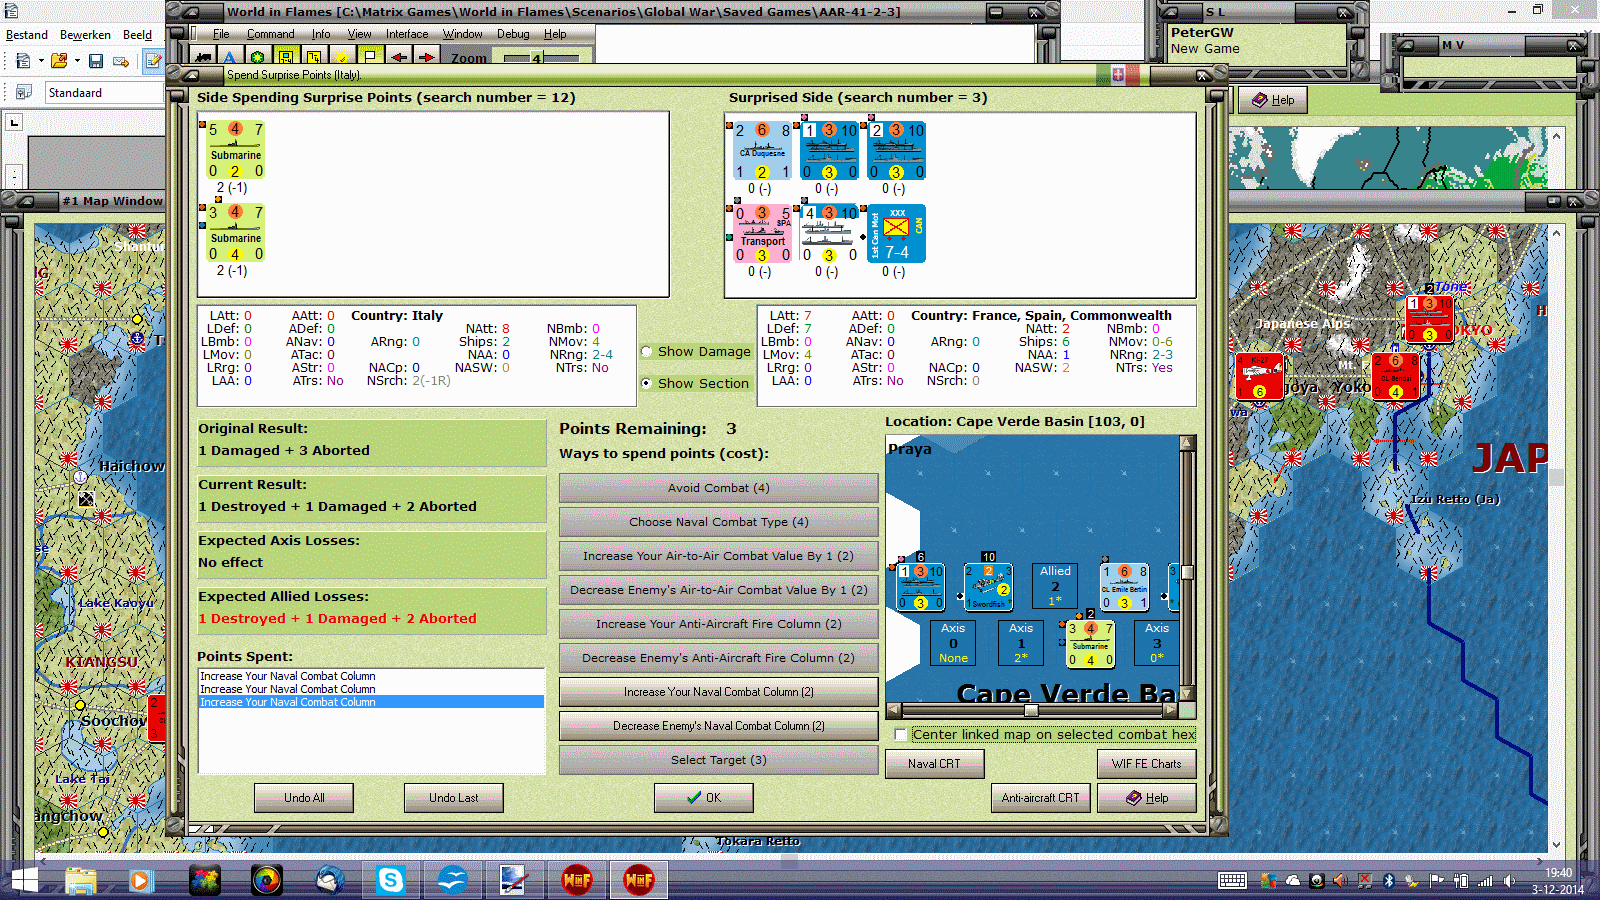This screenshot has width=1600, height=900.
Task: Select the Show Damage radio button
Action: tap(646, 351)
